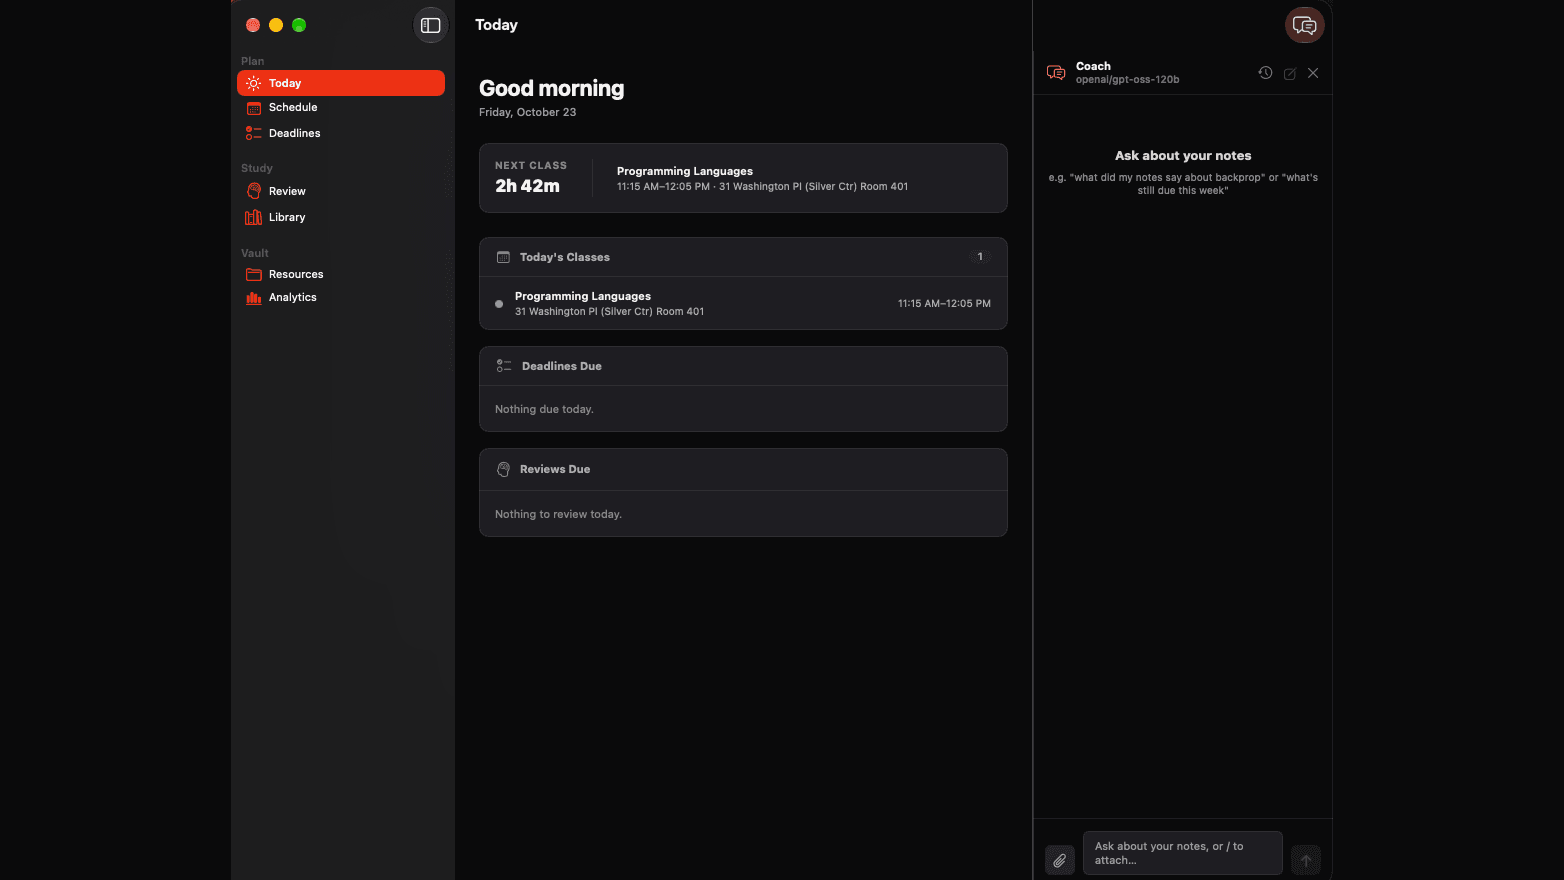Open the Schedule section

341,107
